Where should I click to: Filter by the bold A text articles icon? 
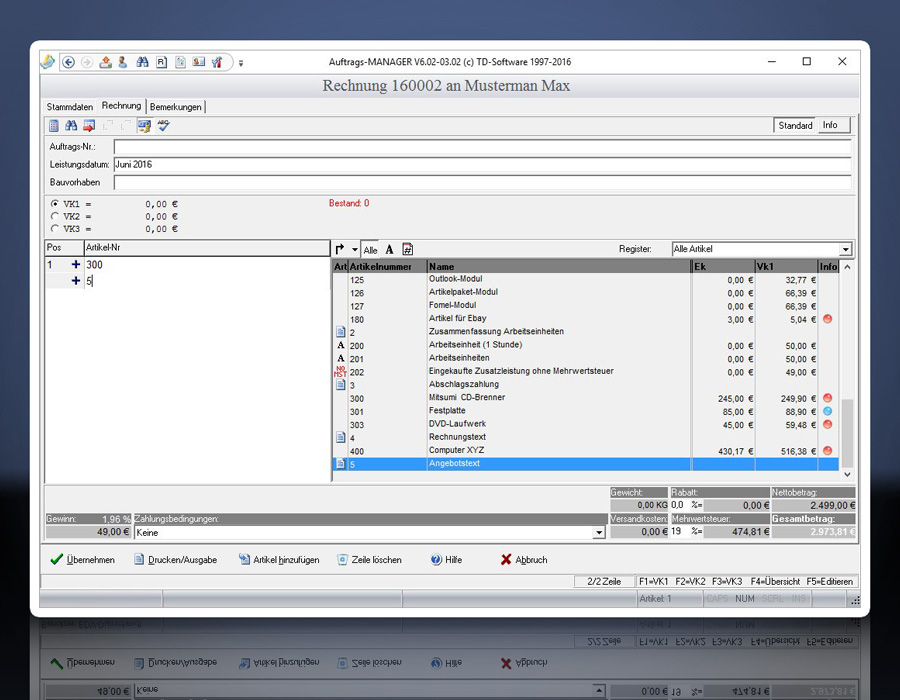(389, 250)
